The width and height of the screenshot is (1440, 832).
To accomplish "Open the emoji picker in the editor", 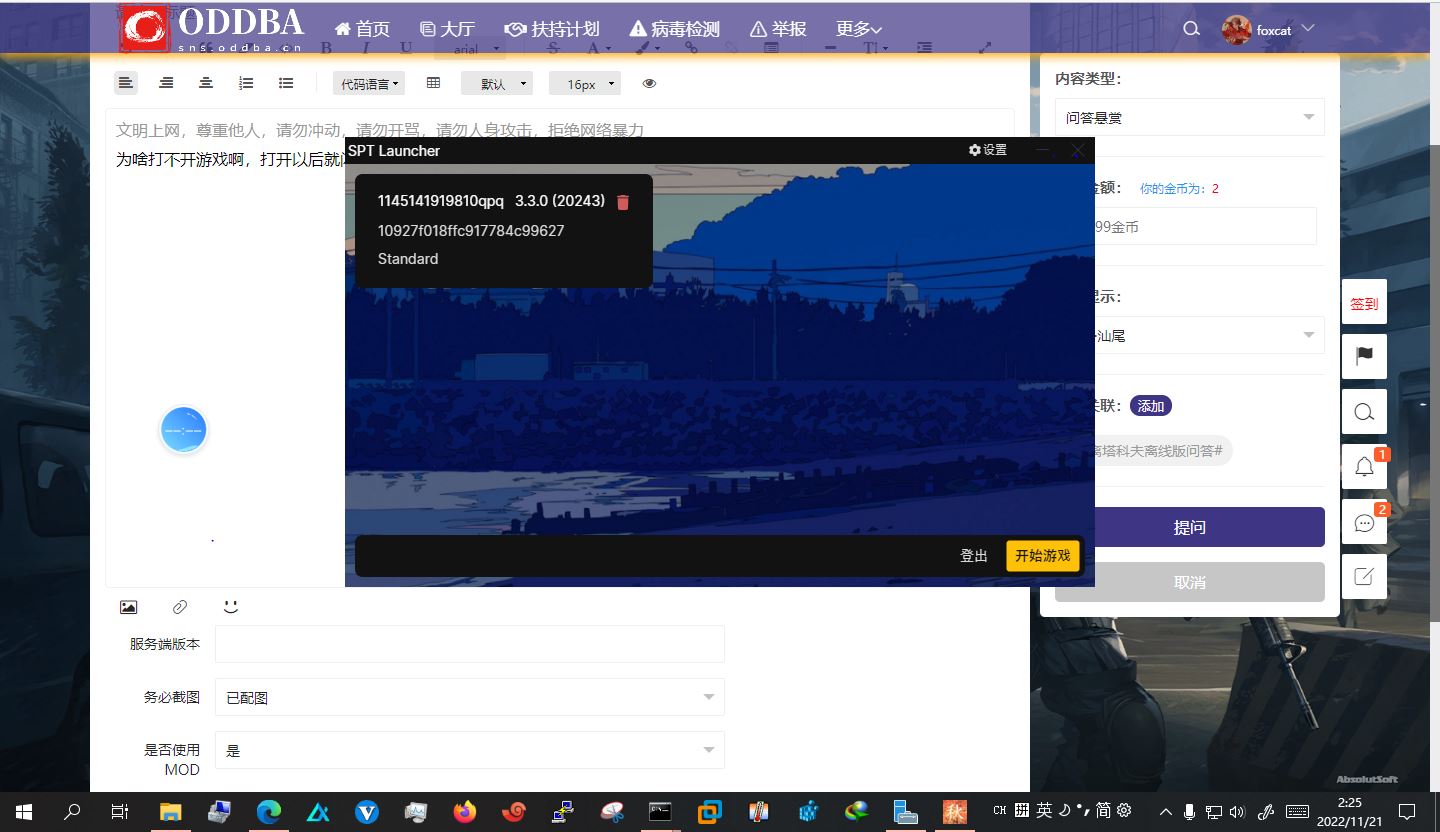I will pos(231,605).
